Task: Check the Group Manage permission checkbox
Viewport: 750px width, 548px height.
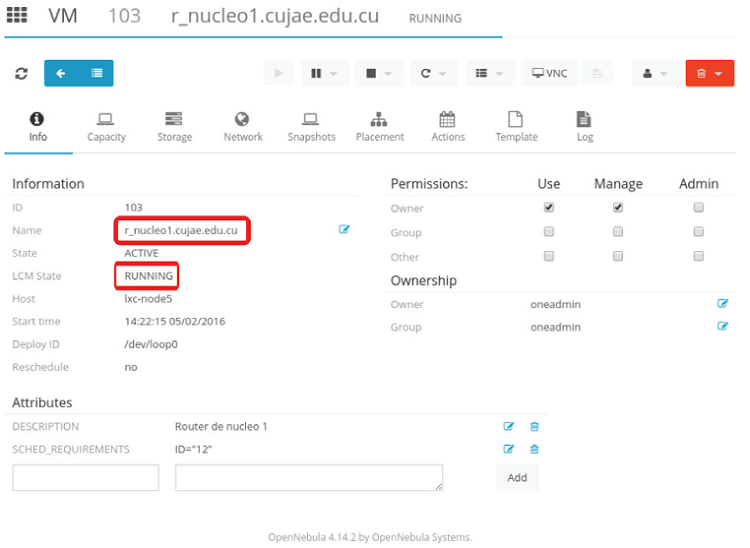Action: (x=618, y=232)
